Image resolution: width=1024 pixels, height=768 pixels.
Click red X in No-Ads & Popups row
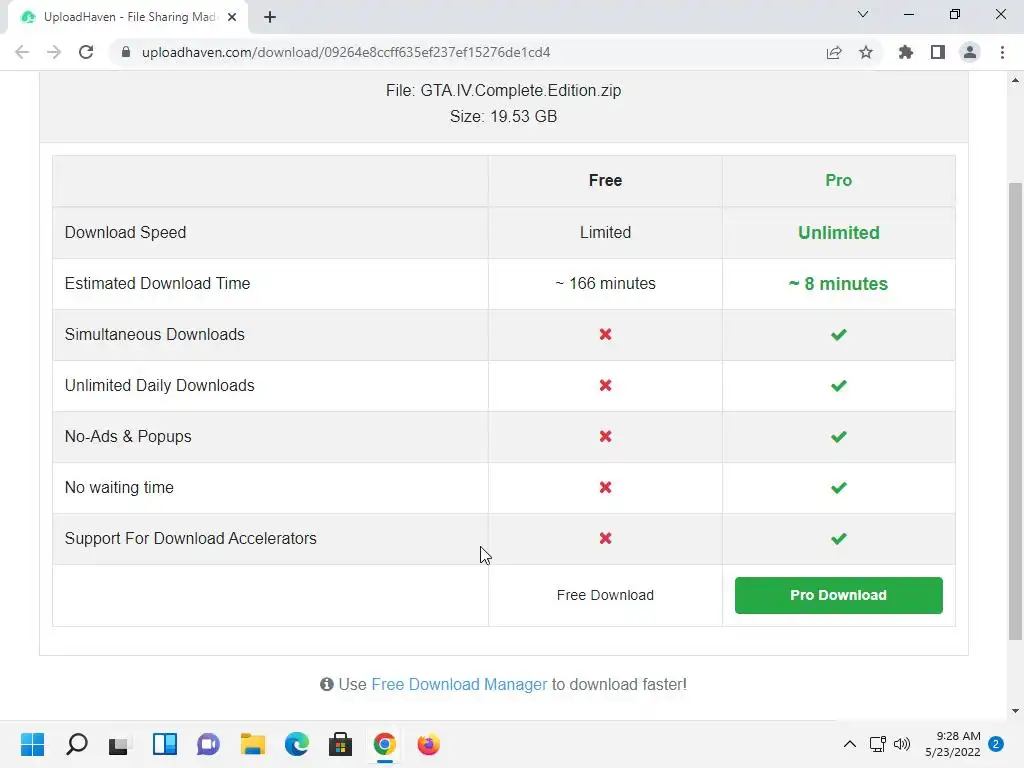(x=605, y=436)
